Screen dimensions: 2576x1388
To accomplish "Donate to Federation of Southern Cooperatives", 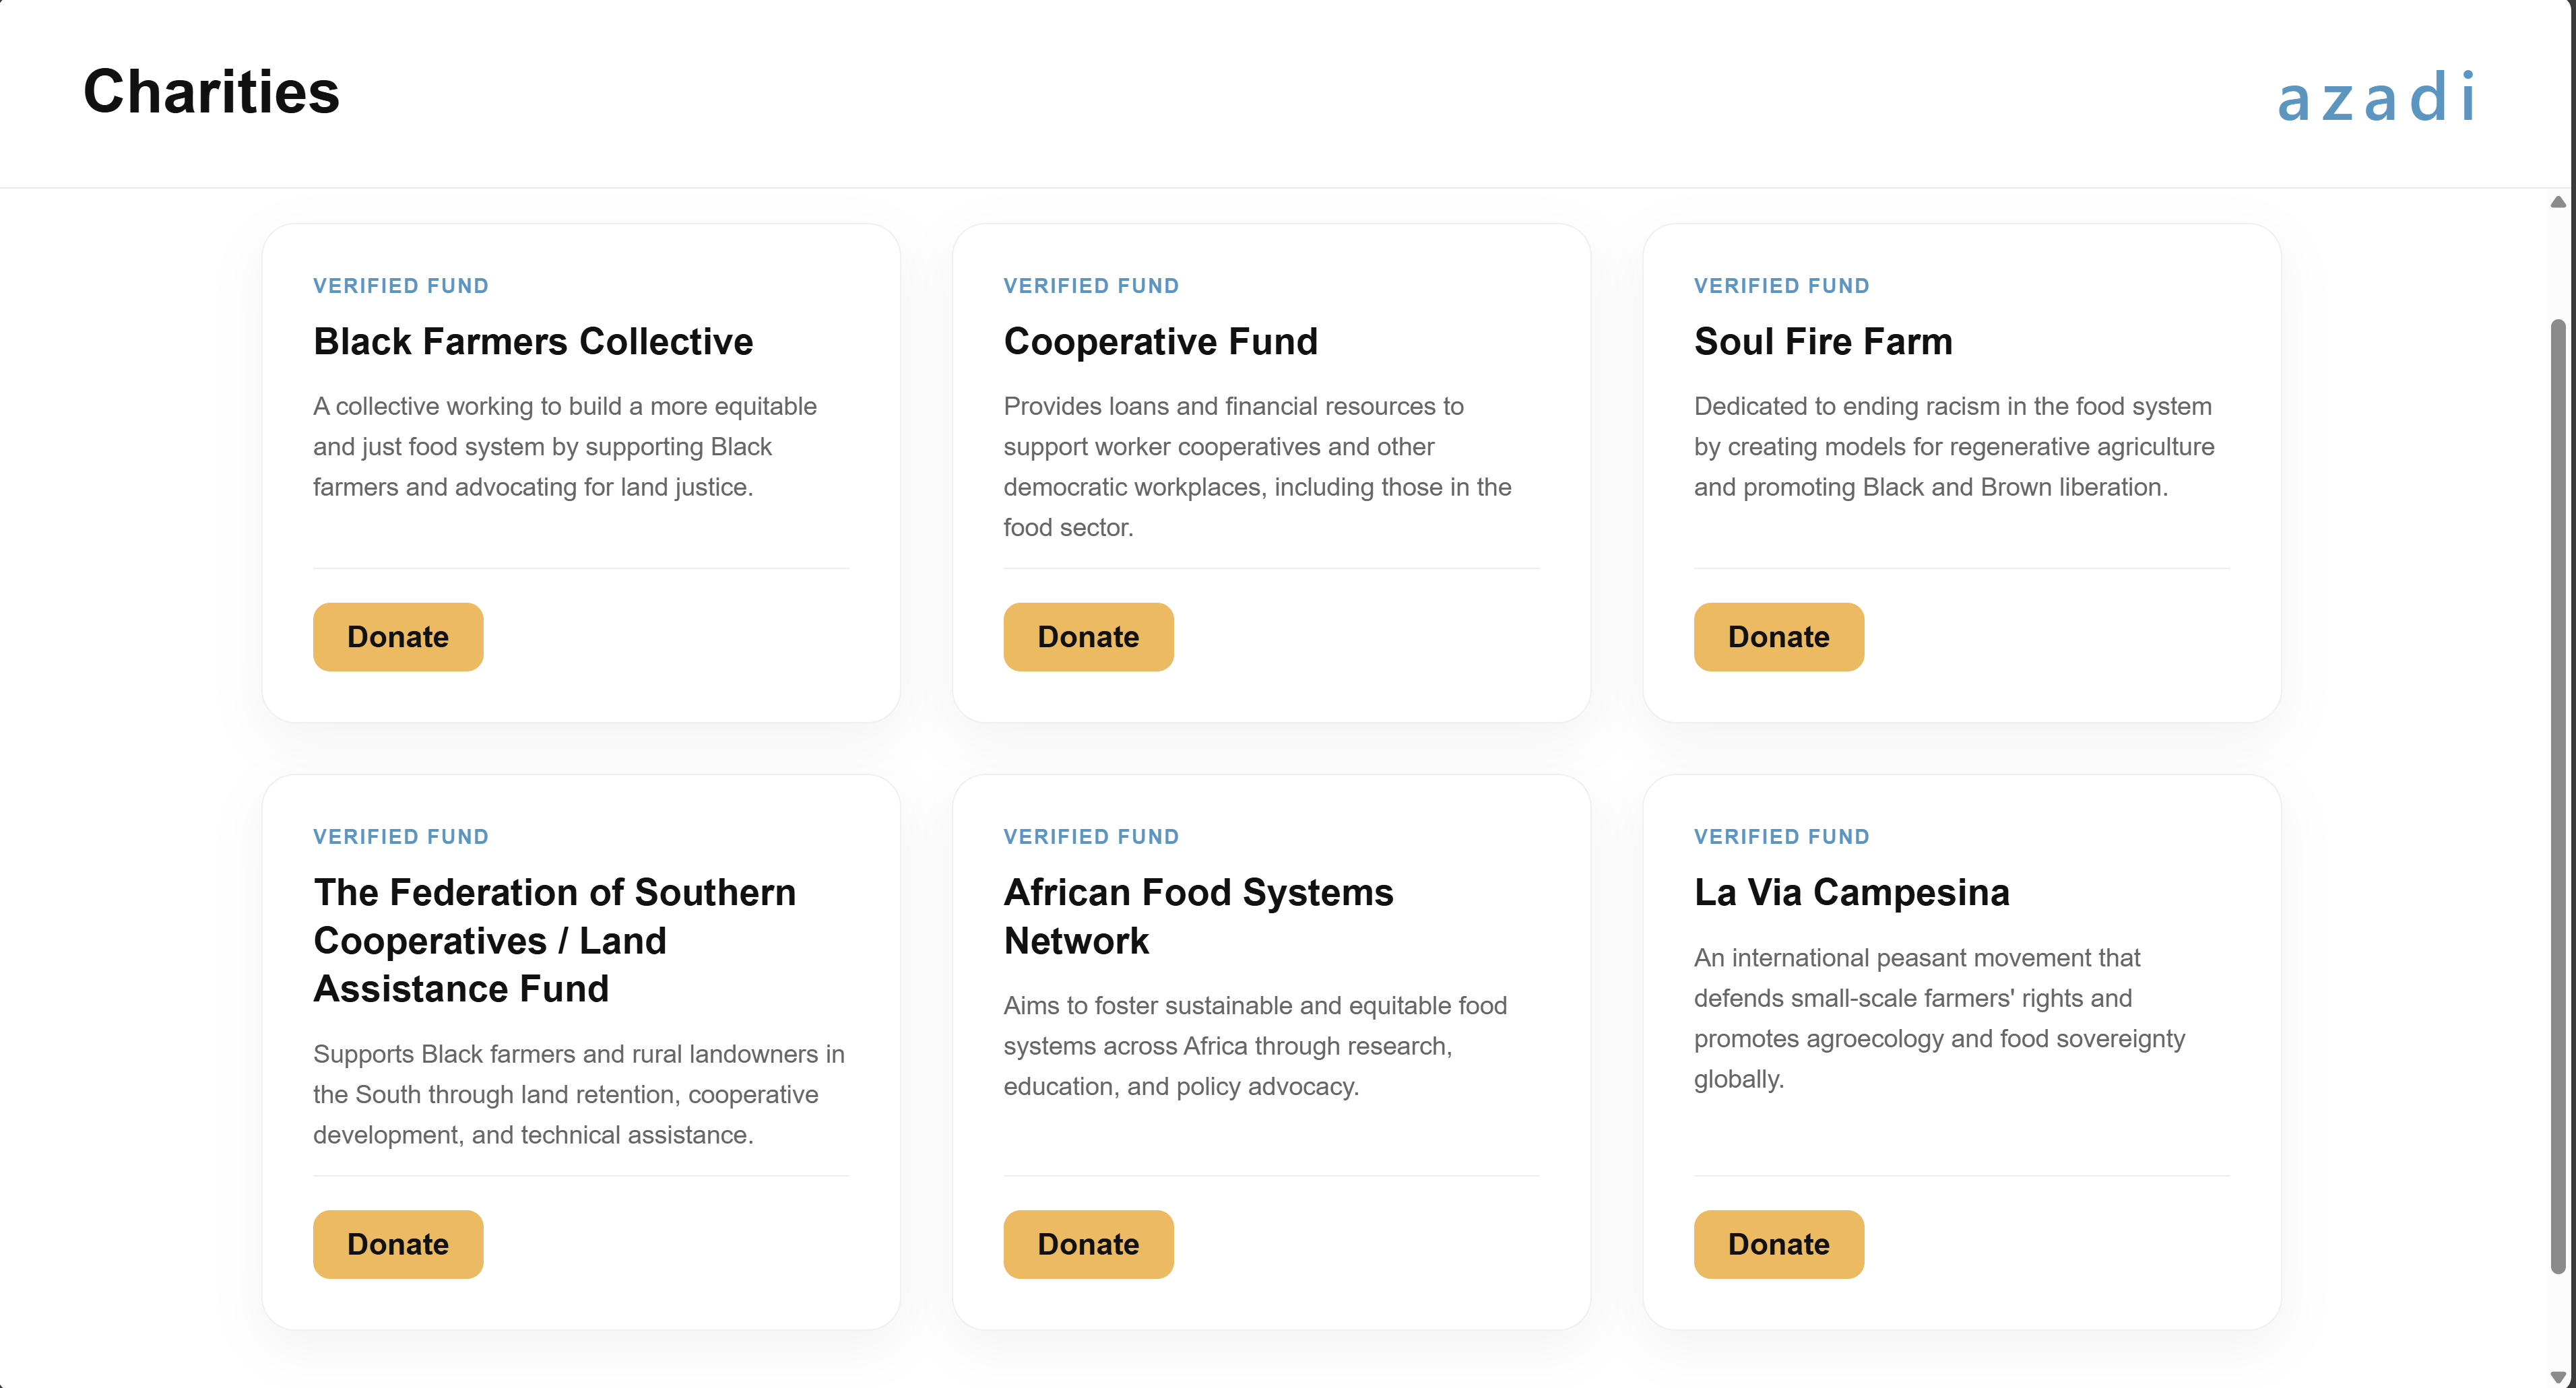I will [398, 1243].
